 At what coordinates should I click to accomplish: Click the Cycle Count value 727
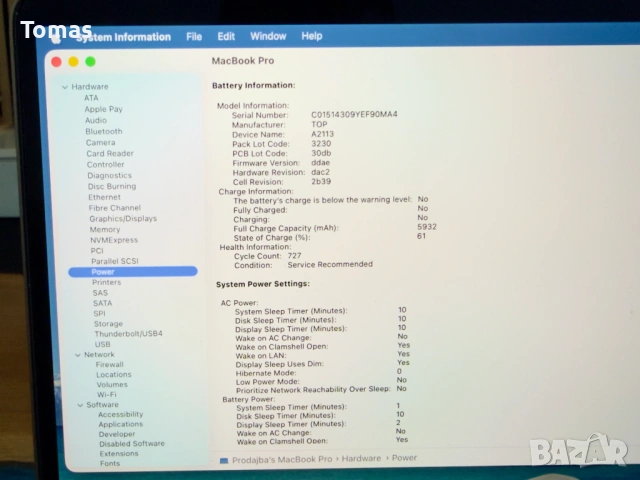[x=294, y=256]
